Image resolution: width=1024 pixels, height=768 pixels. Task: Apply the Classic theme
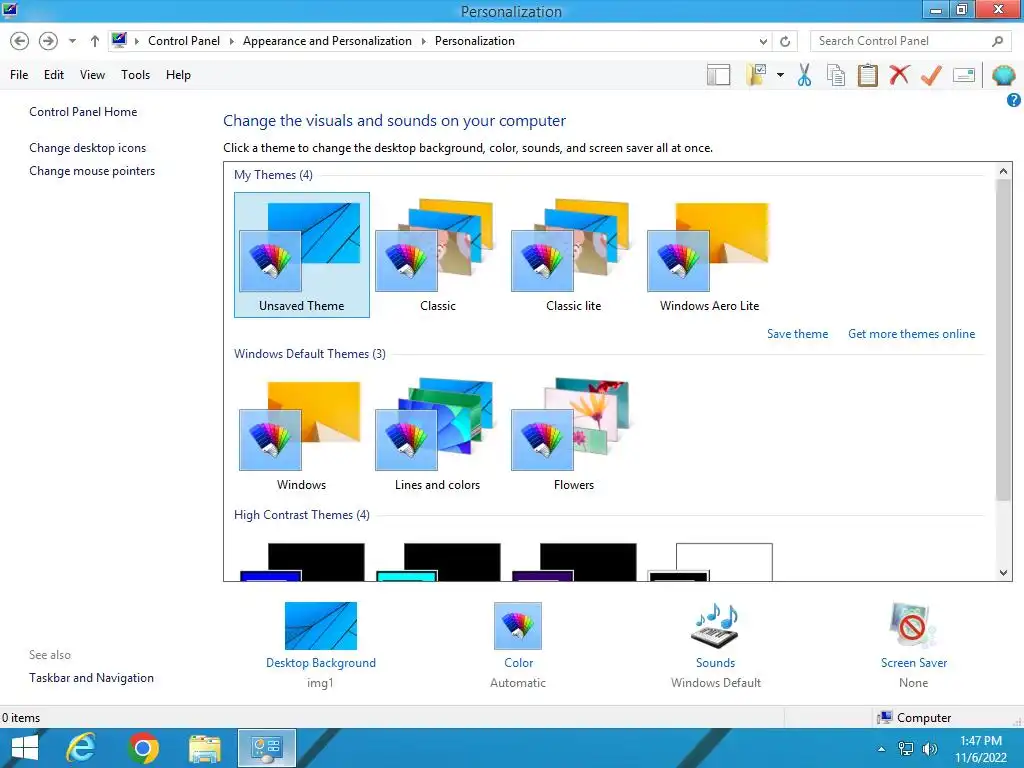tap(438, 255)
